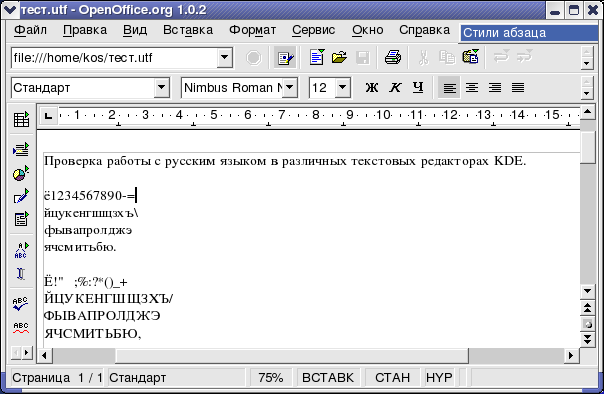Open the Правка menu
Image resolution: width=604 pixels, height=394 pixels.
85,30
